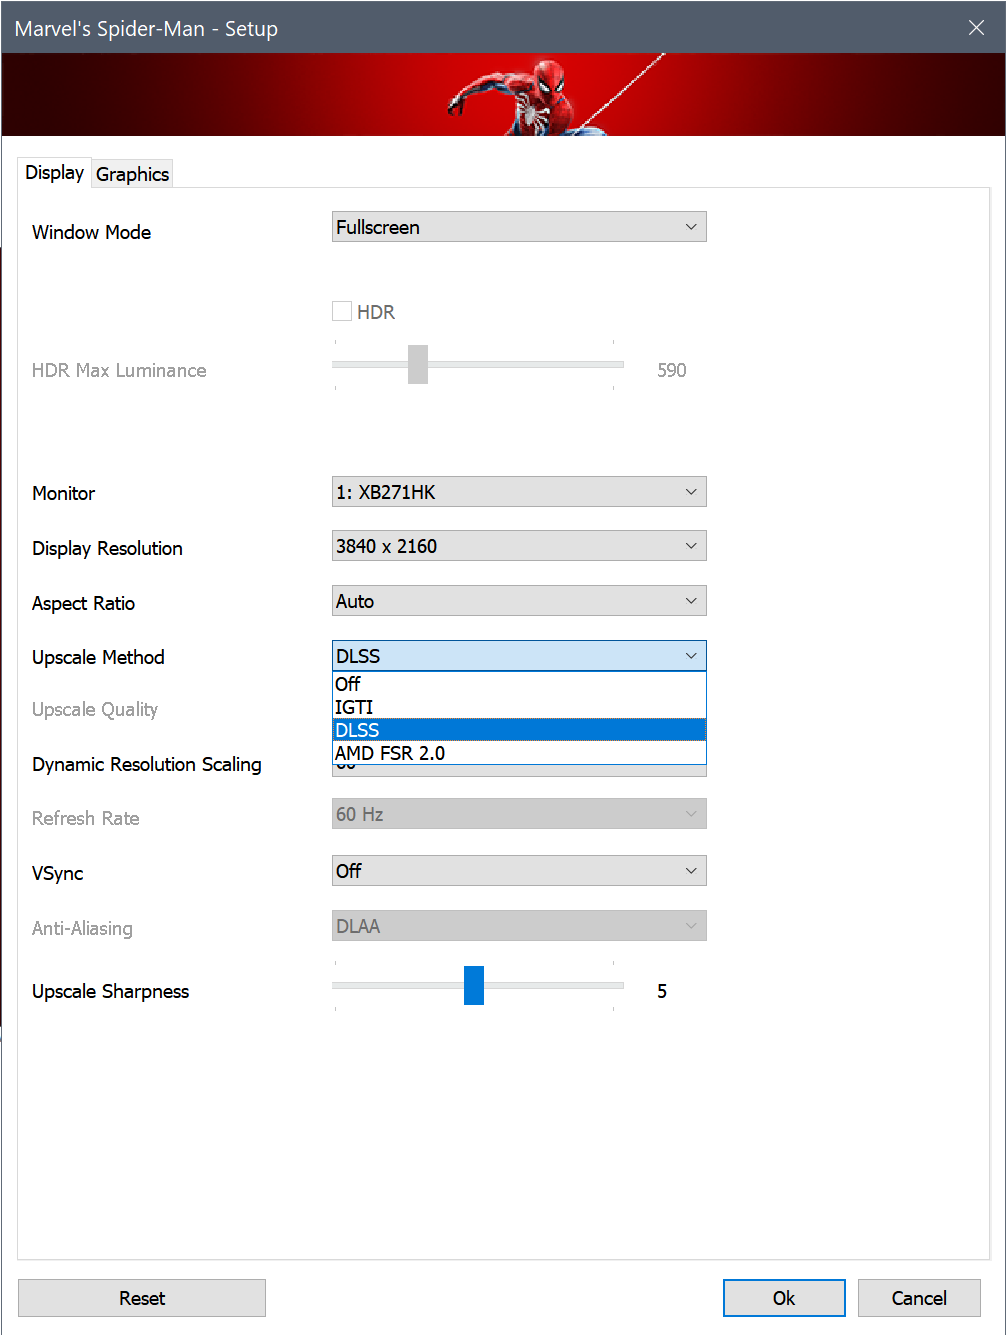Click the HDR Max Luminance slider handle
Viewport: 1006px width, 1335px height.
(418, 364)
